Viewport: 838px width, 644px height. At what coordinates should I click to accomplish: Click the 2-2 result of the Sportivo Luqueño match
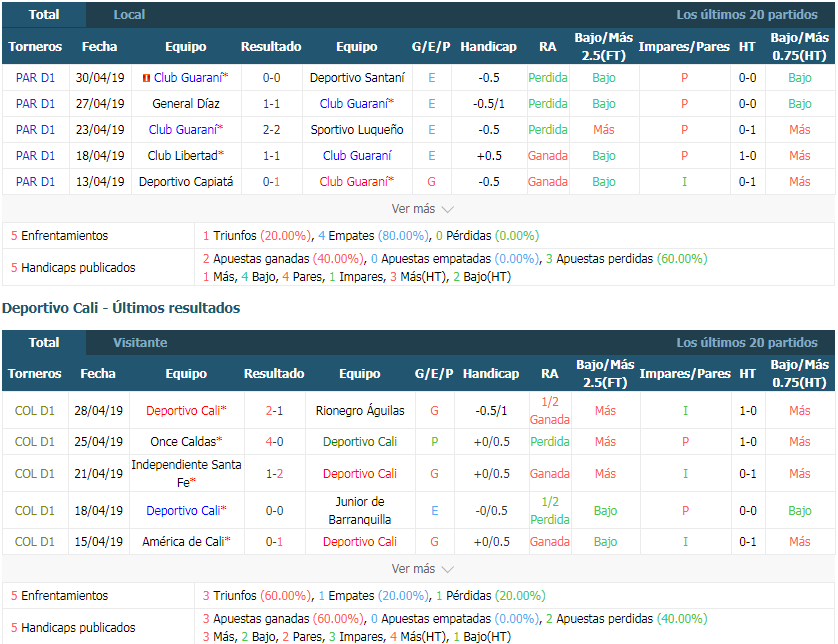coord(271,130)
